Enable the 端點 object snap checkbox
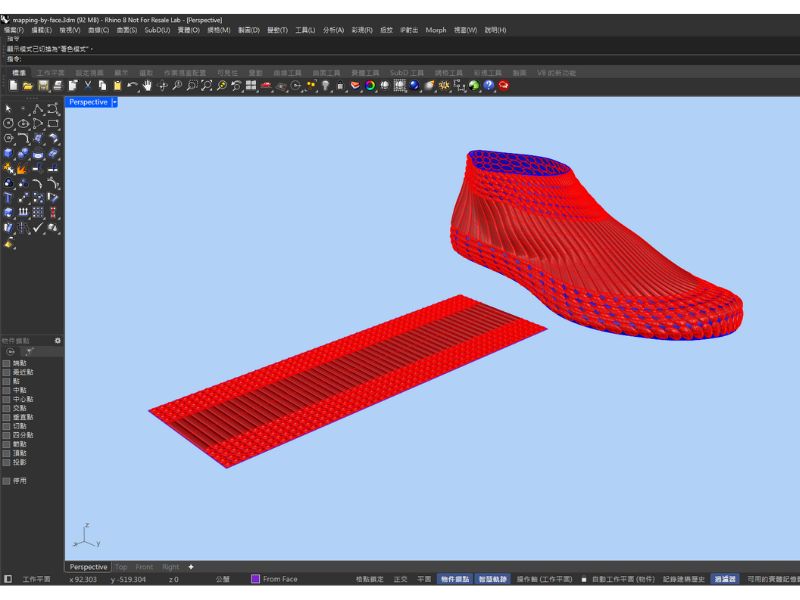The width and height of the screenshot is (800, 600). (7, 363)
